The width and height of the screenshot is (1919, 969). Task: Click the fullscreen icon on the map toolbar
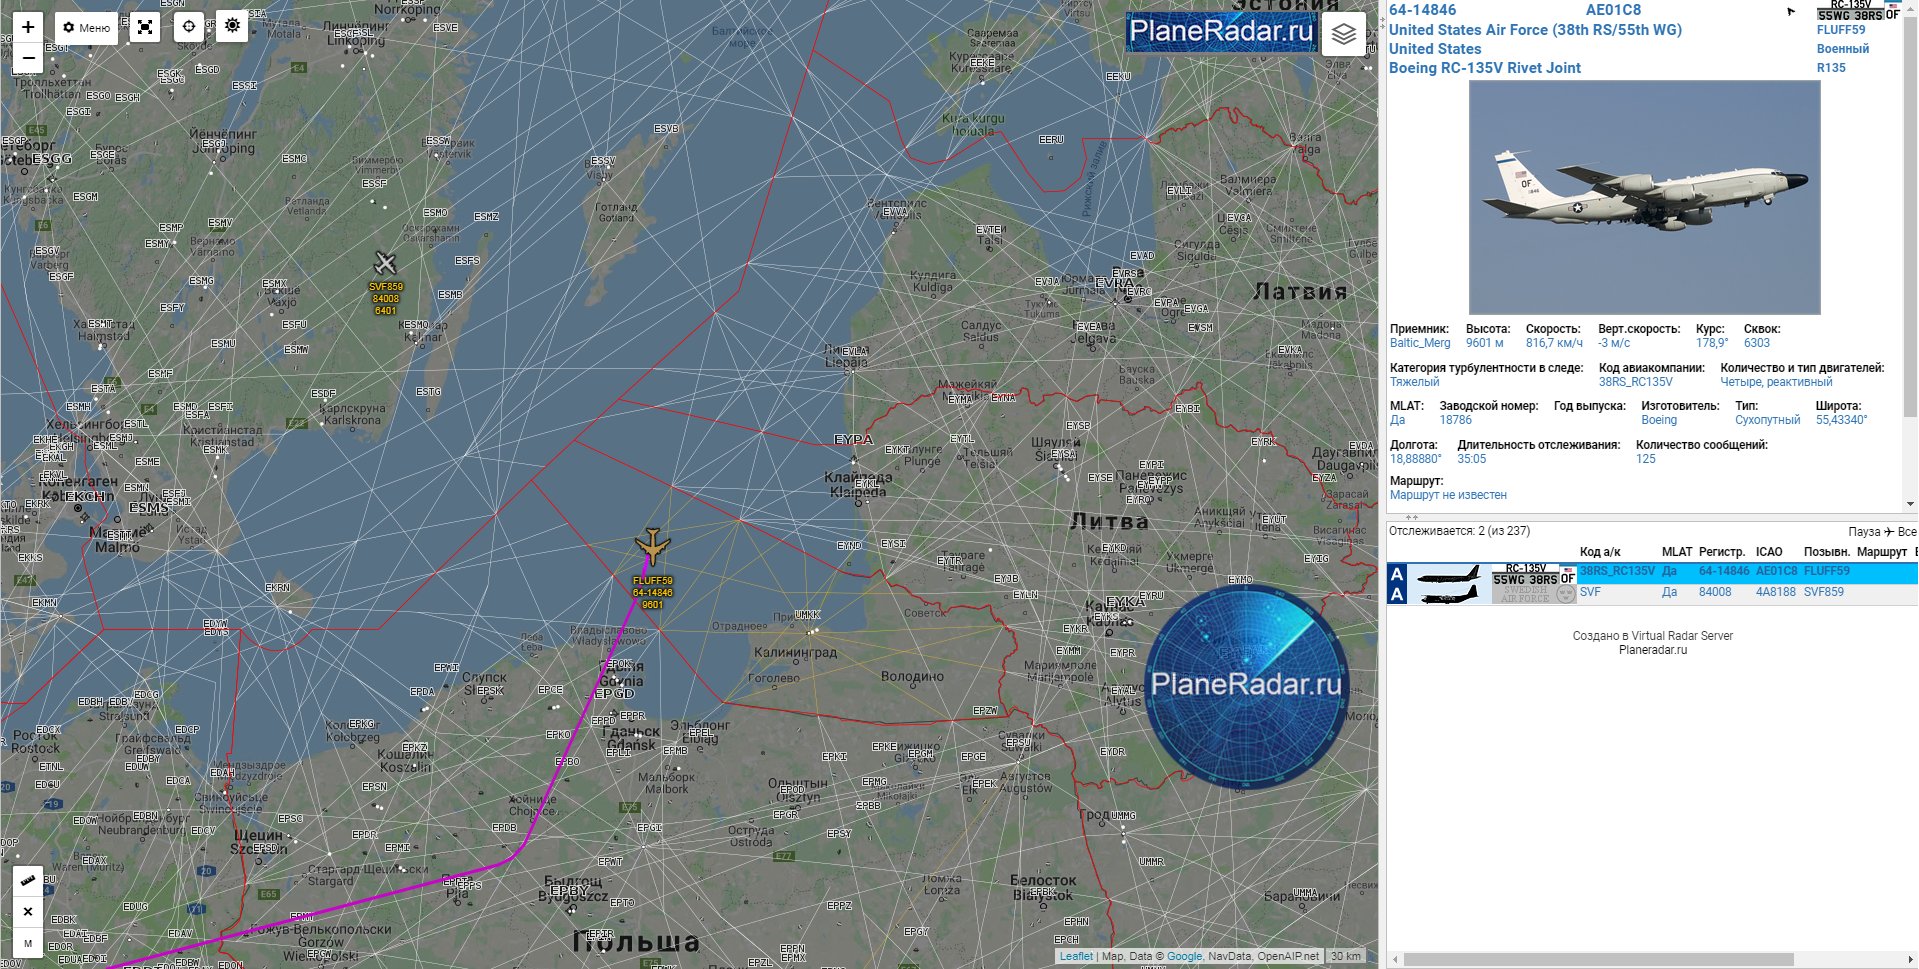pos(143,26)
